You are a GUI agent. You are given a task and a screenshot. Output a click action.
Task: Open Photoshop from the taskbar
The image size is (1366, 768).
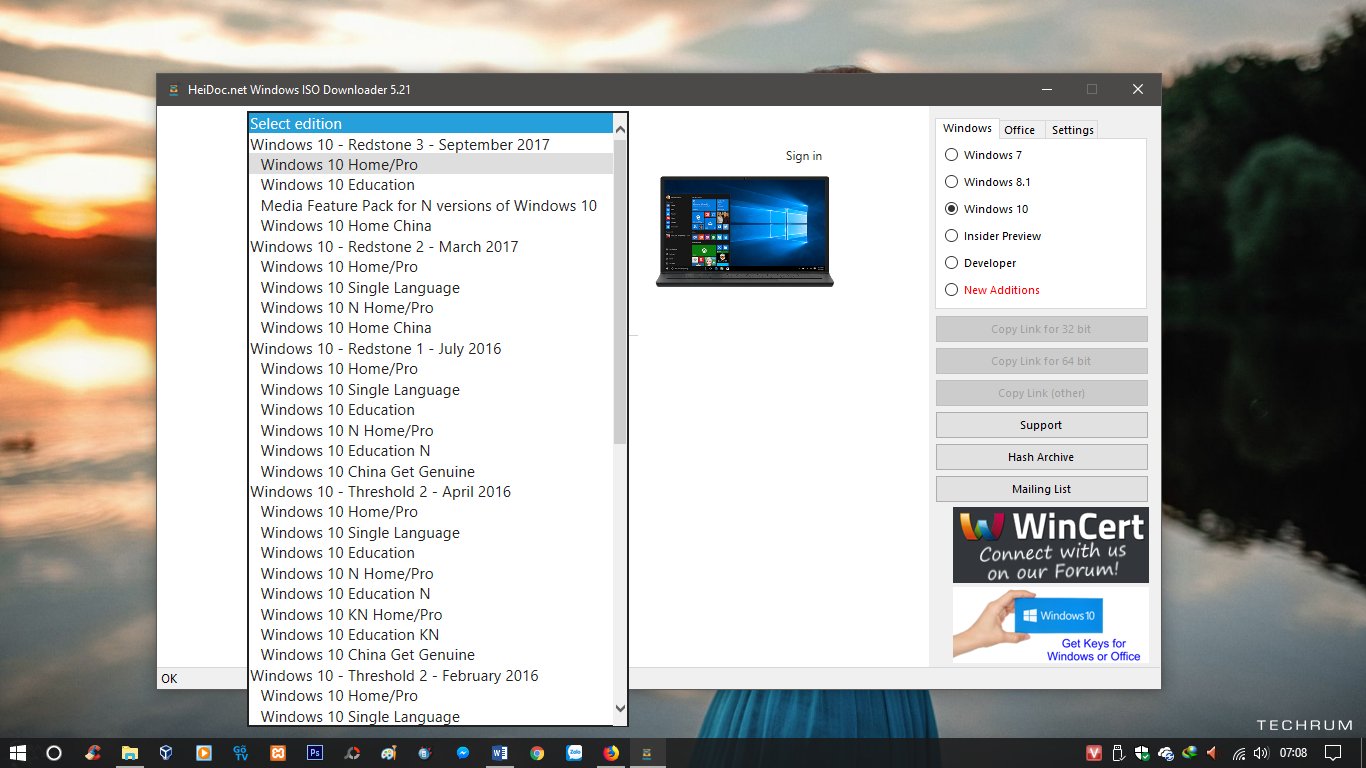pyautogui.click(x=315, y=753)
